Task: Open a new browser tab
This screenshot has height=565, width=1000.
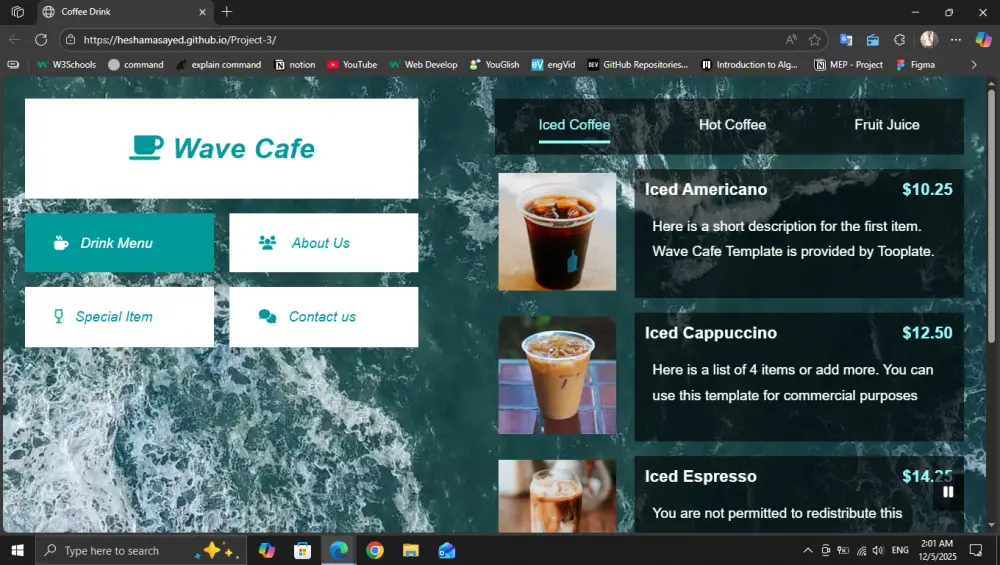Action: 226,11
